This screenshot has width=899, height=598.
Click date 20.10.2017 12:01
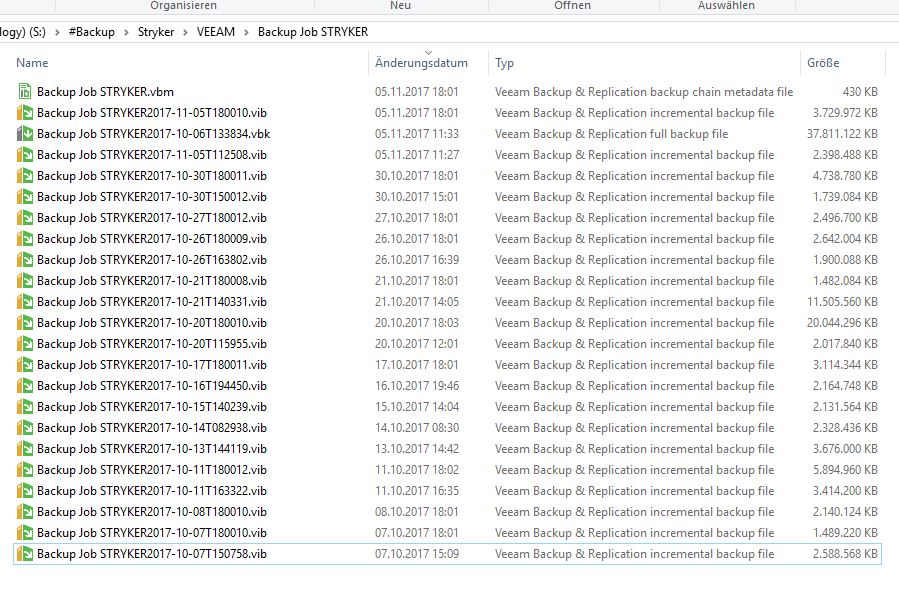click(417, 344)
